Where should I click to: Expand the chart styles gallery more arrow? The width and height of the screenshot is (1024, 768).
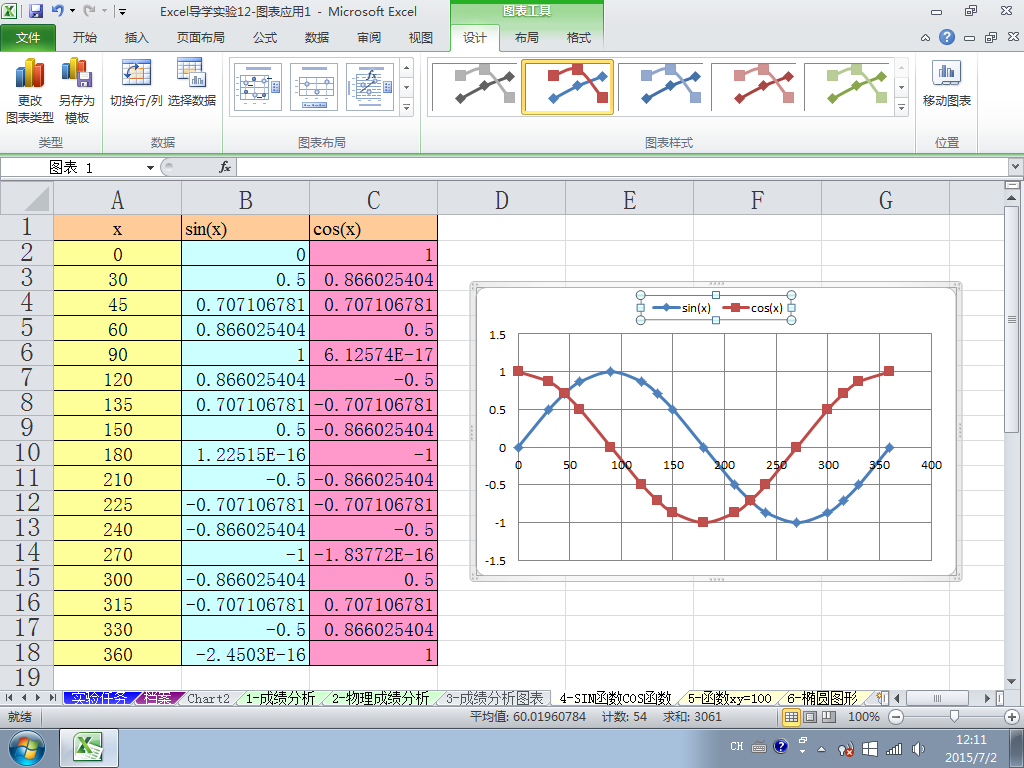coord(901,107)
